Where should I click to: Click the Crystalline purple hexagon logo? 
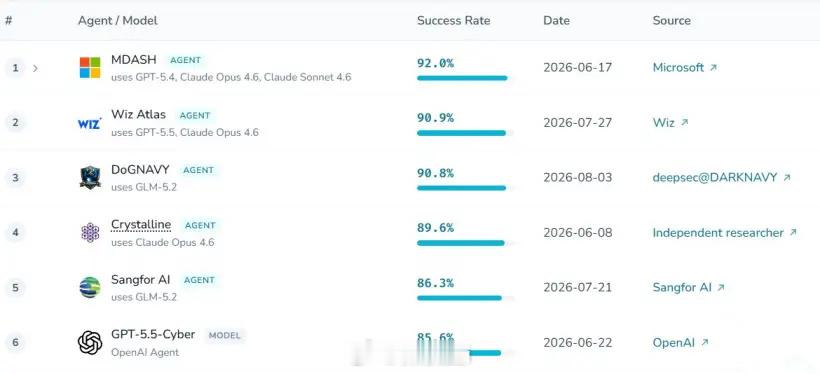pos(90,233)
